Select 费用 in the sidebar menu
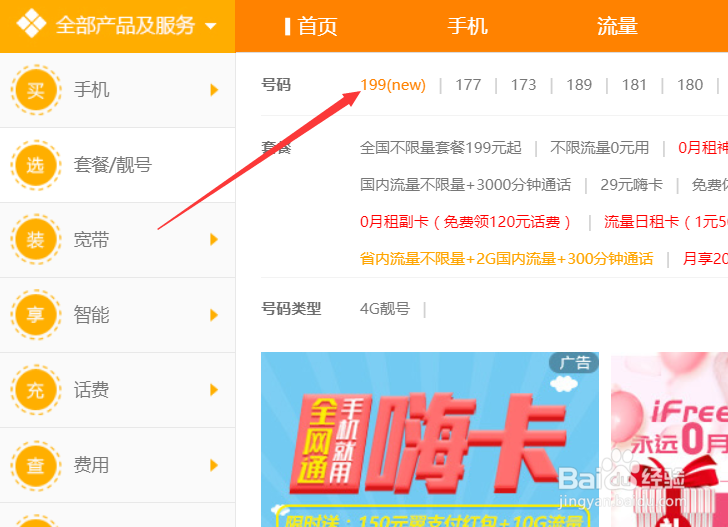This screenshot has width=728, height=527. 91,465
